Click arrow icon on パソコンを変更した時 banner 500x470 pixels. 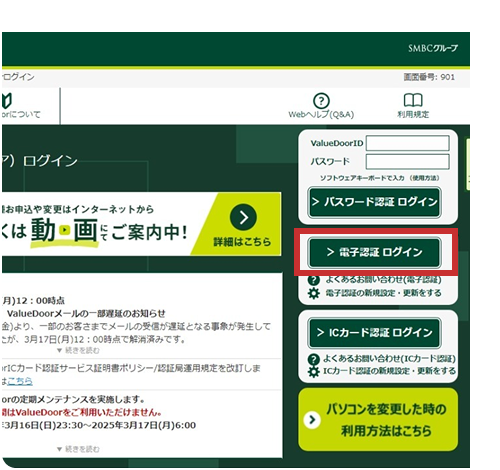point(312,420)
